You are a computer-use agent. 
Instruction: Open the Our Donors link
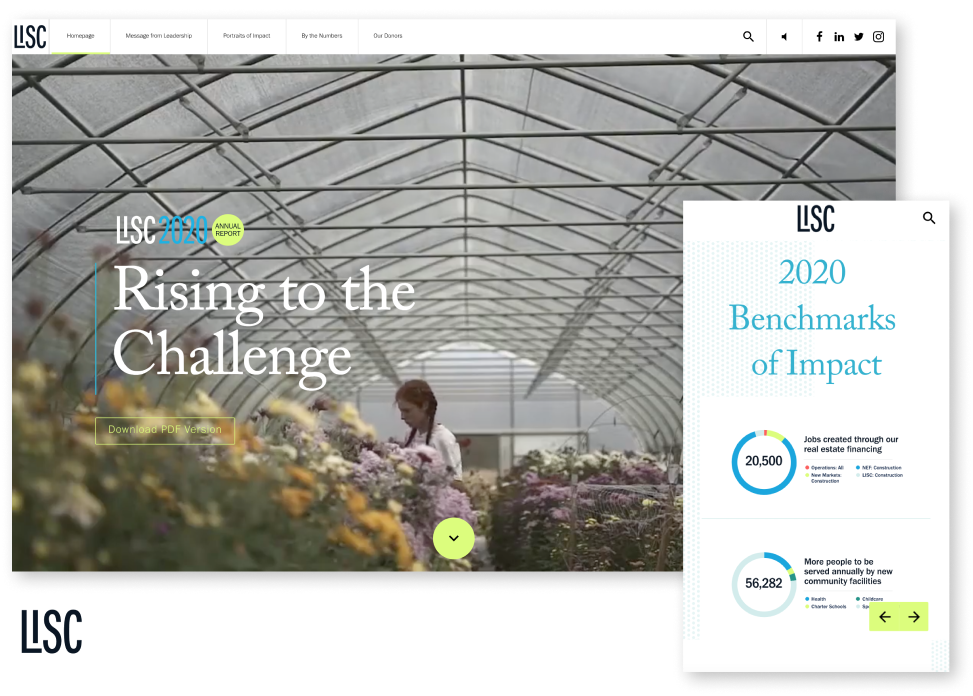click(387, 36)
